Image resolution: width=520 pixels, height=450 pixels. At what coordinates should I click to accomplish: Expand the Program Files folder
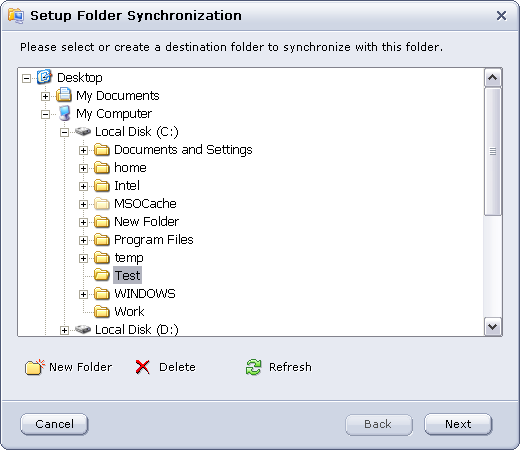click(x=83, y=240)
